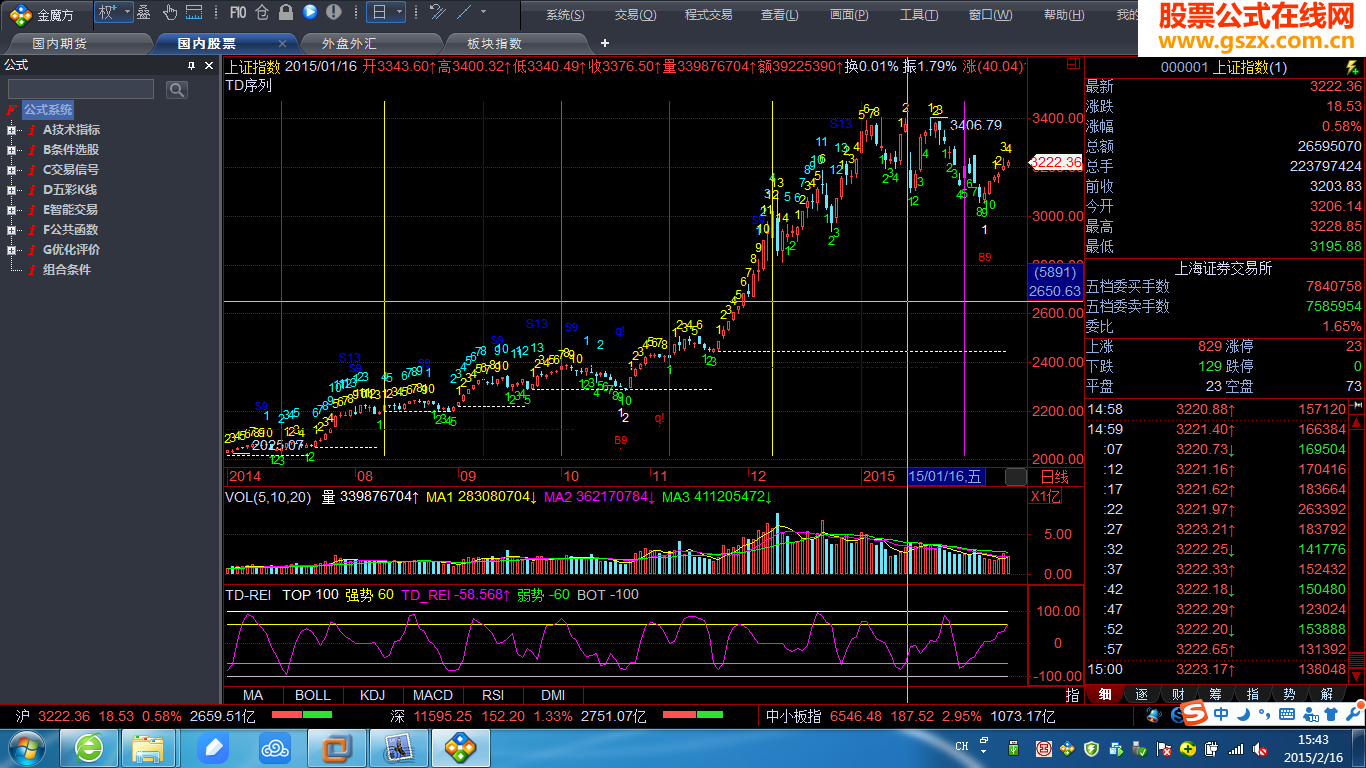Toggle the MACD indicator tab

coord(433,695)
